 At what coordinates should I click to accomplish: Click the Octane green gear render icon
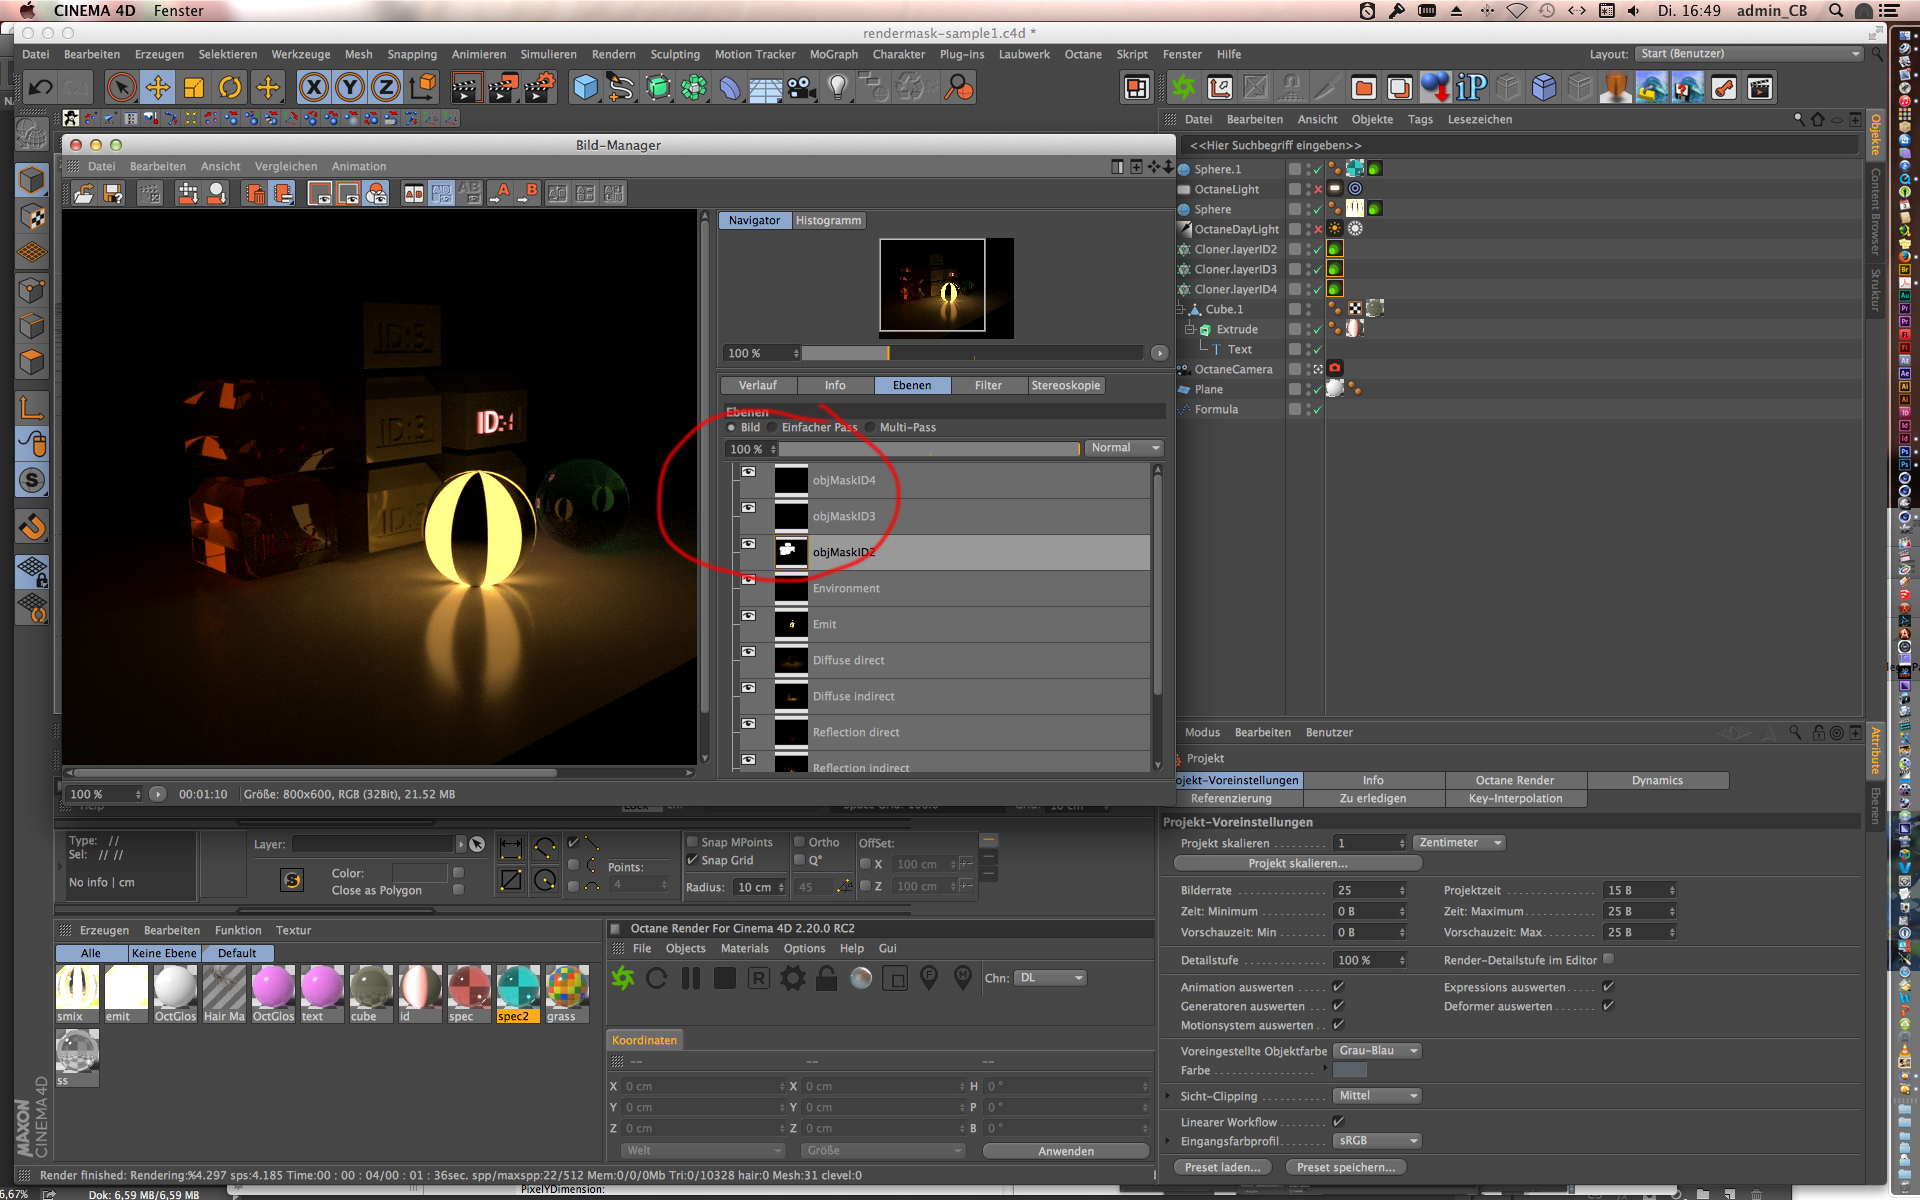pos(1184,88)
